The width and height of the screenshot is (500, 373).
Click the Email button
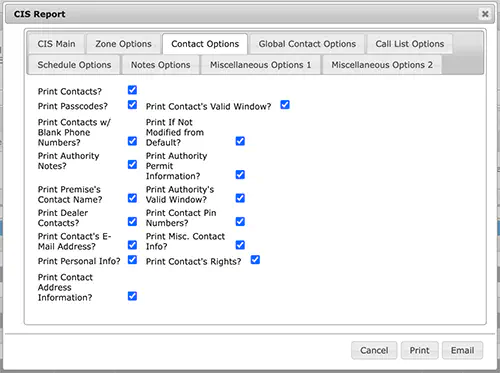point(462,350)
